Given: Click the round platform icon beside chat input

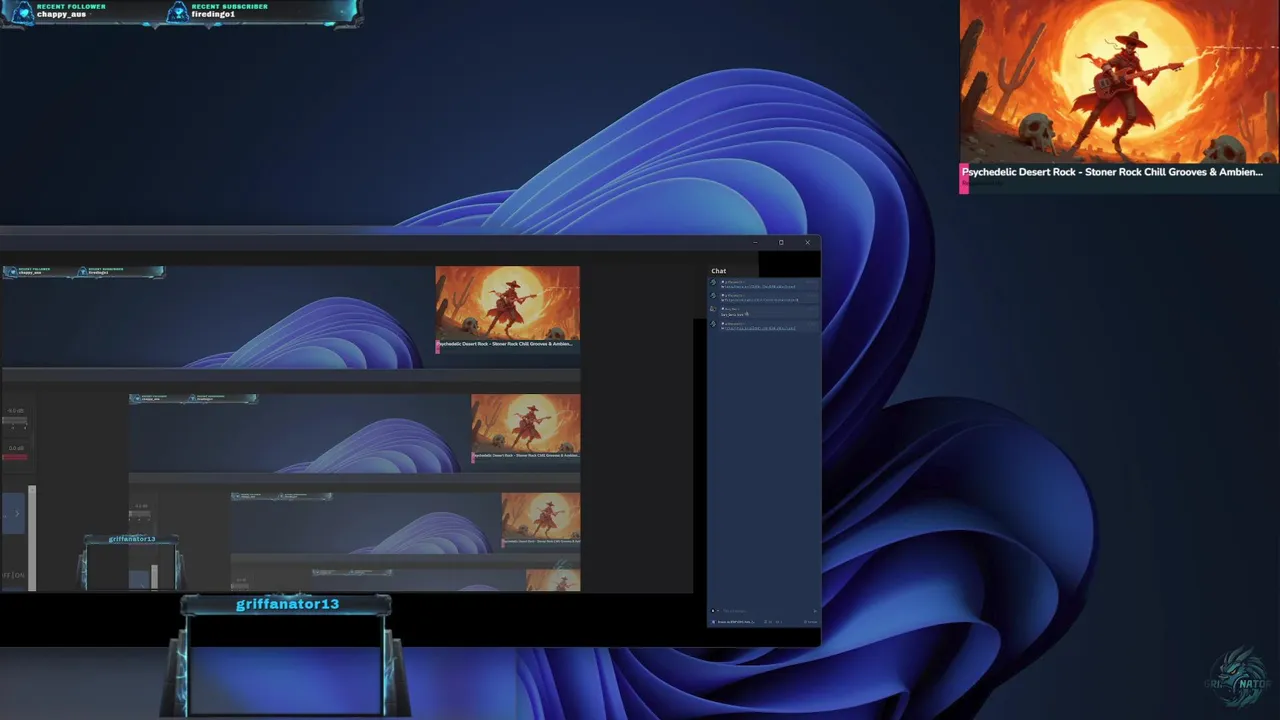Looking at the screenshot, I should coord(713,611).
